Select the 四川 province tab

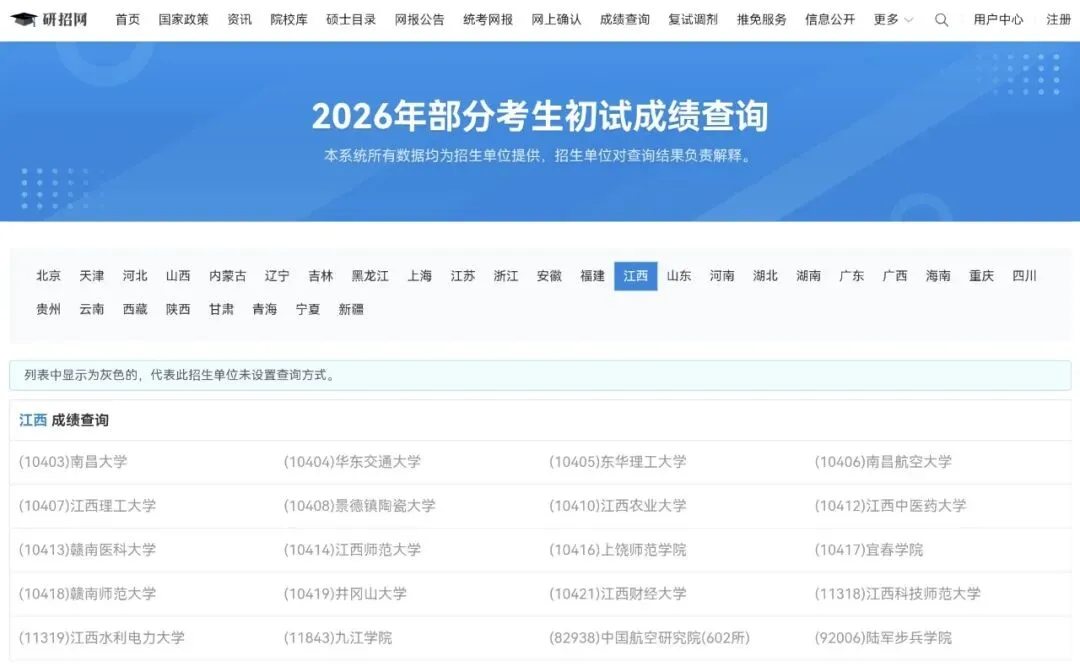[1024, 276]
